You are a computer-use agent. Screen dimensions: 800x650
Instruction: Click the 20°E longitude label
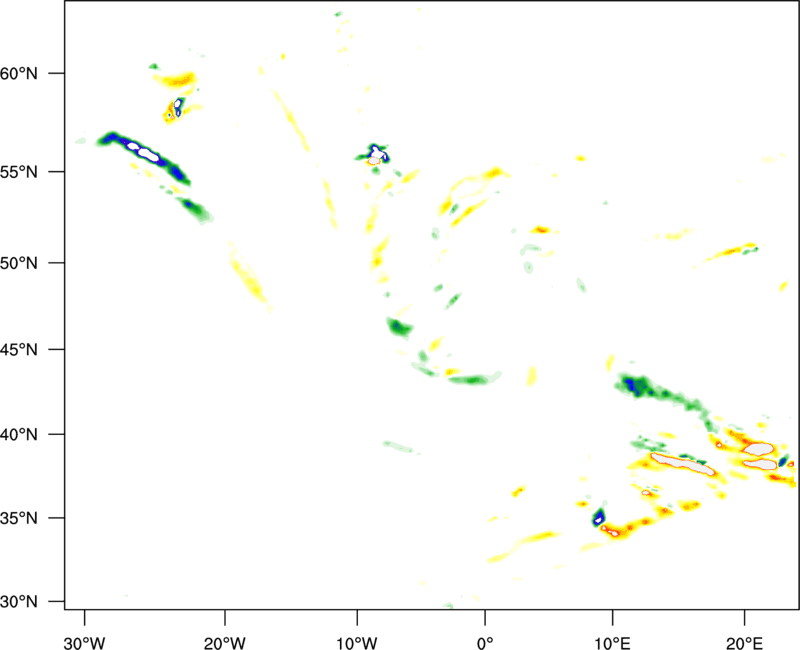pyautogui.click(x=744, y=643)
